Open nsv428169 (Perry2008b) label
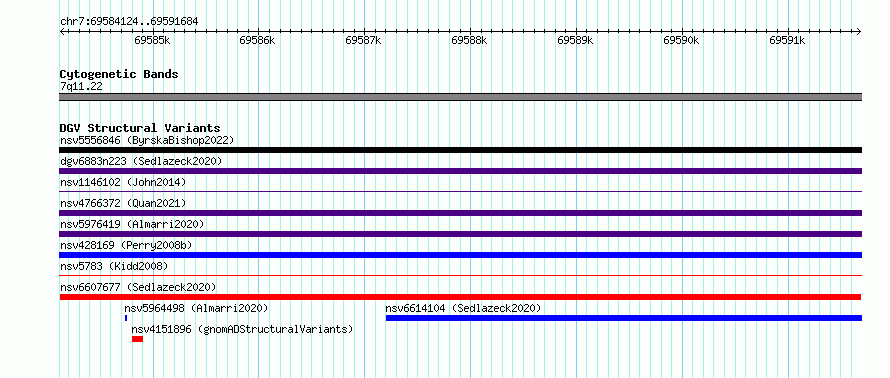890x378 pixels. click(x=126, y=245)
